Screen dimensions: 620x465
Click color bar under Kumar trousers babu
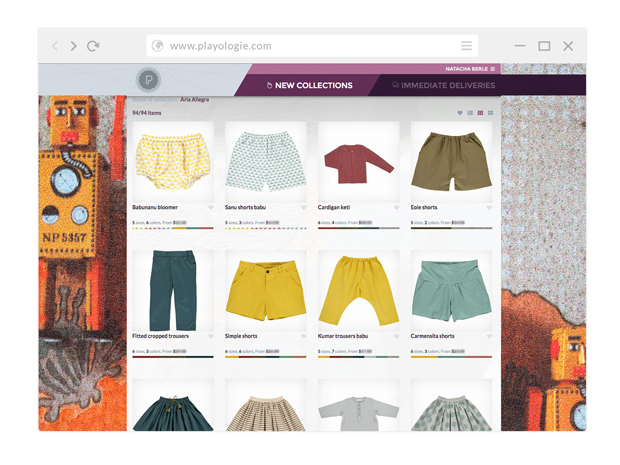(x=359, y=357)
